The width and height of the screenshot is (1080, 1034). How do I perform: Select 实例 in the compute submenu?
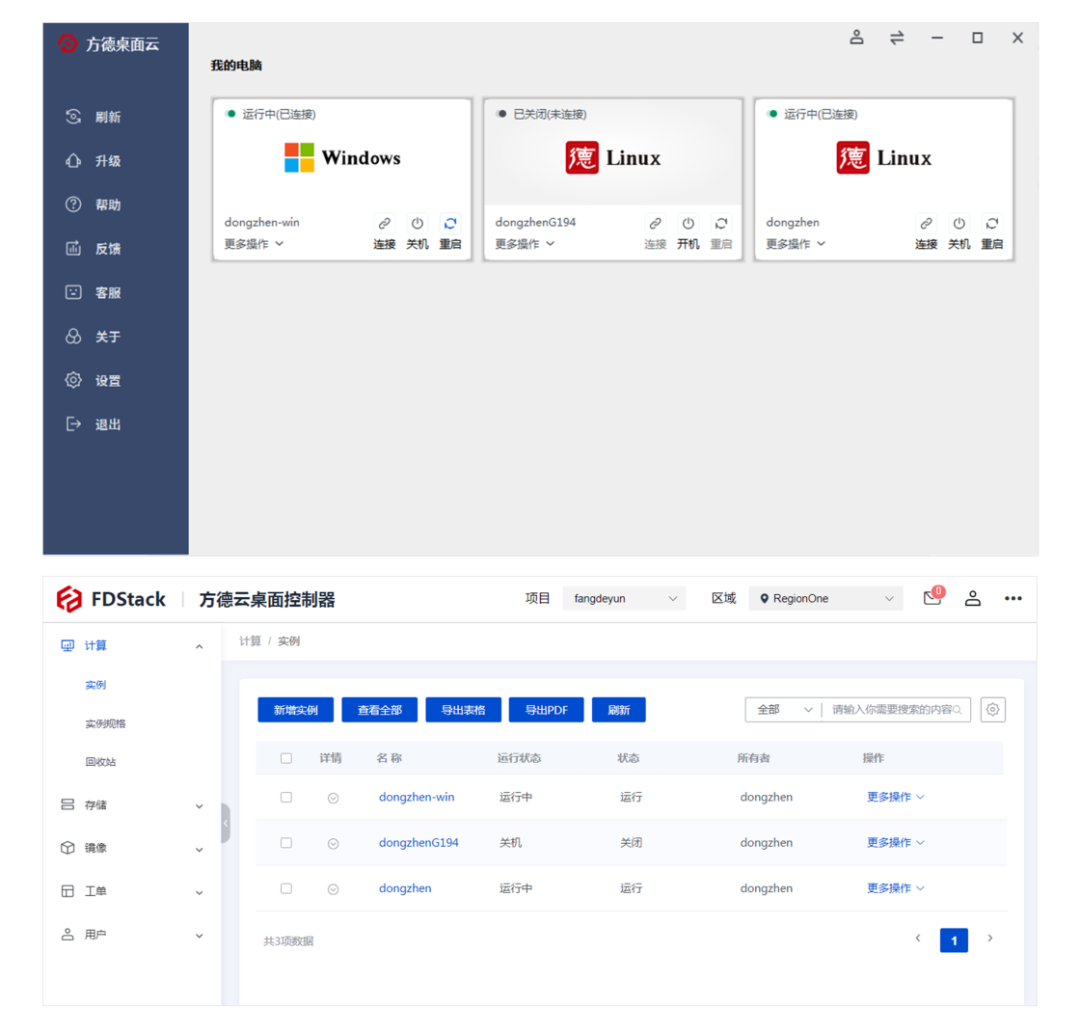pos(96,685)
